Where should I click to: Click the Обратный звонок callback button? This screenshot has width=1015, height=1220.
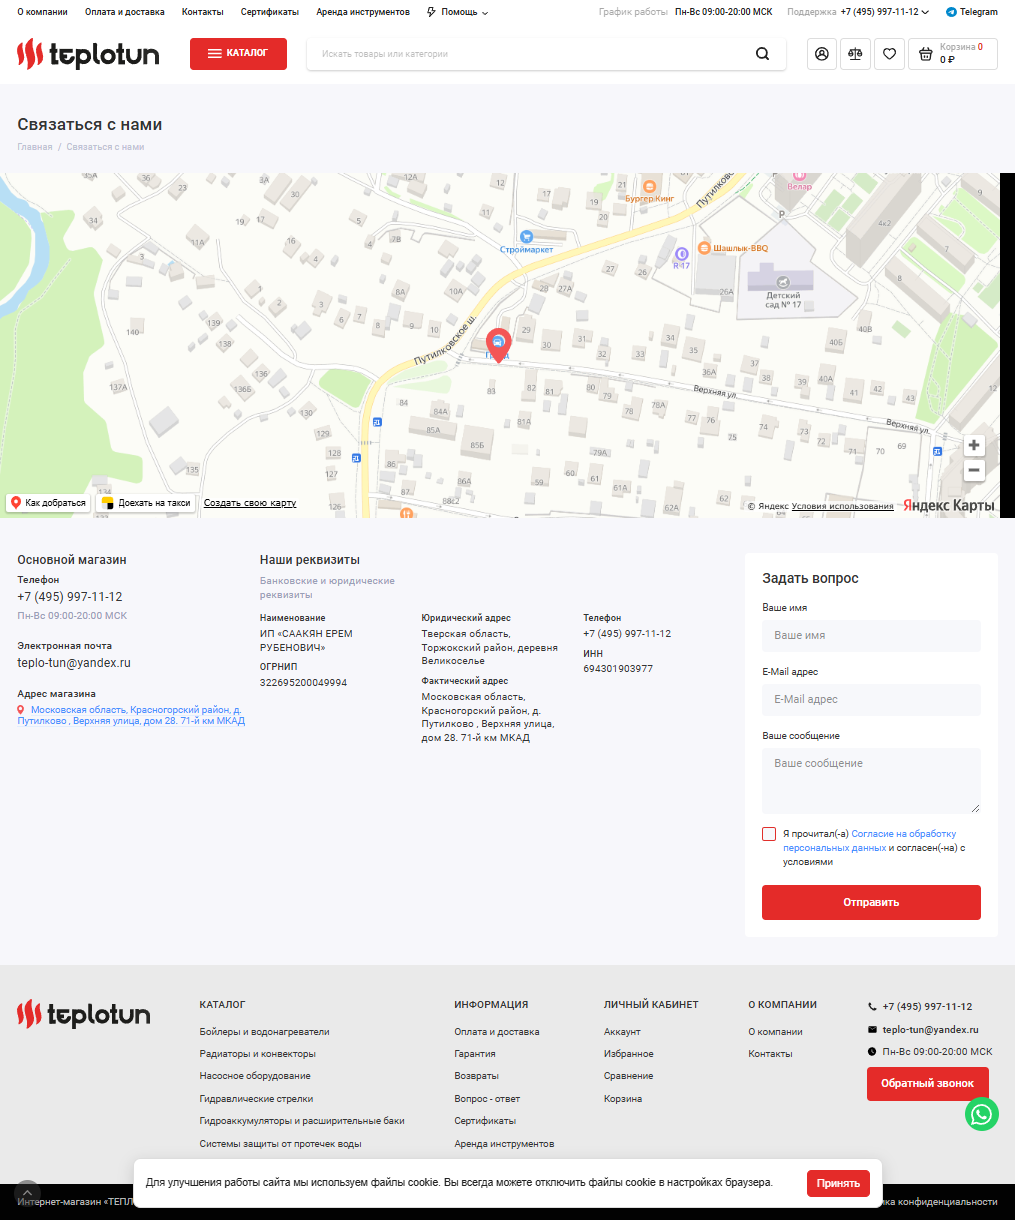tap(927, 1083)
